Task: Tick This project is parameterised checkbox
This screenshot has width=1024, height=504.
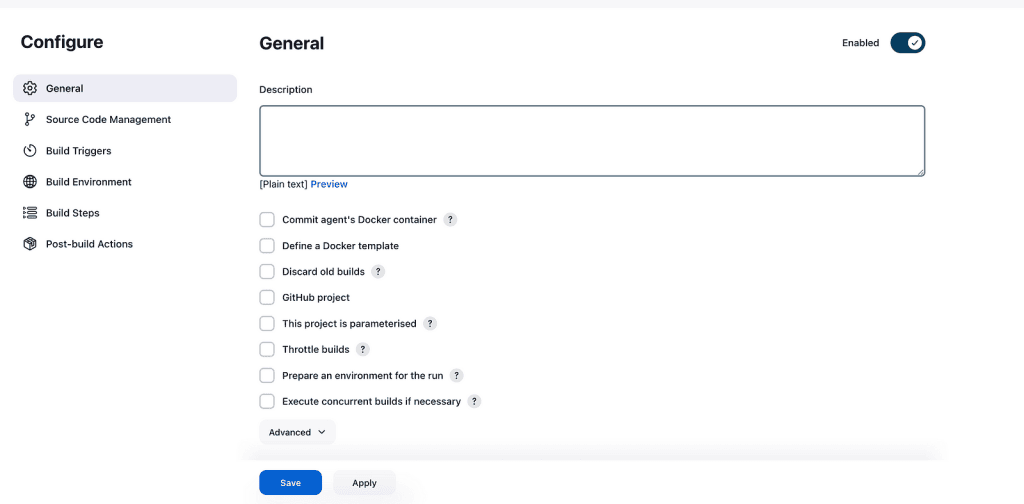Action: click(x=266, y=324)
